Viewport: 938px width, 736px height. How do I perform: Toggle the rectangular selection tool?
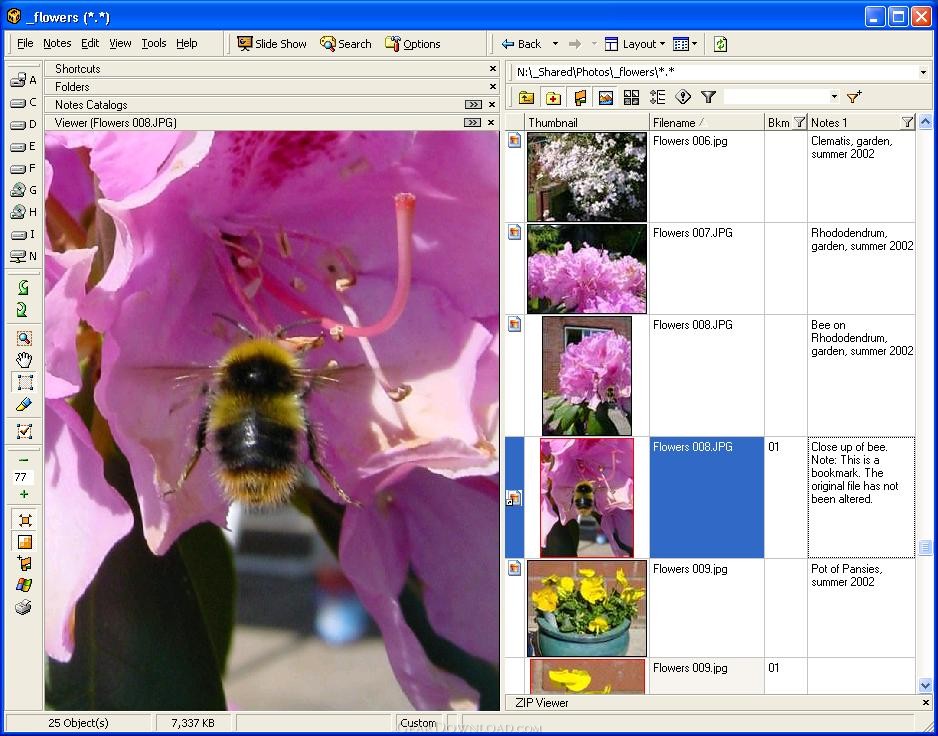(x=24, y=382)
